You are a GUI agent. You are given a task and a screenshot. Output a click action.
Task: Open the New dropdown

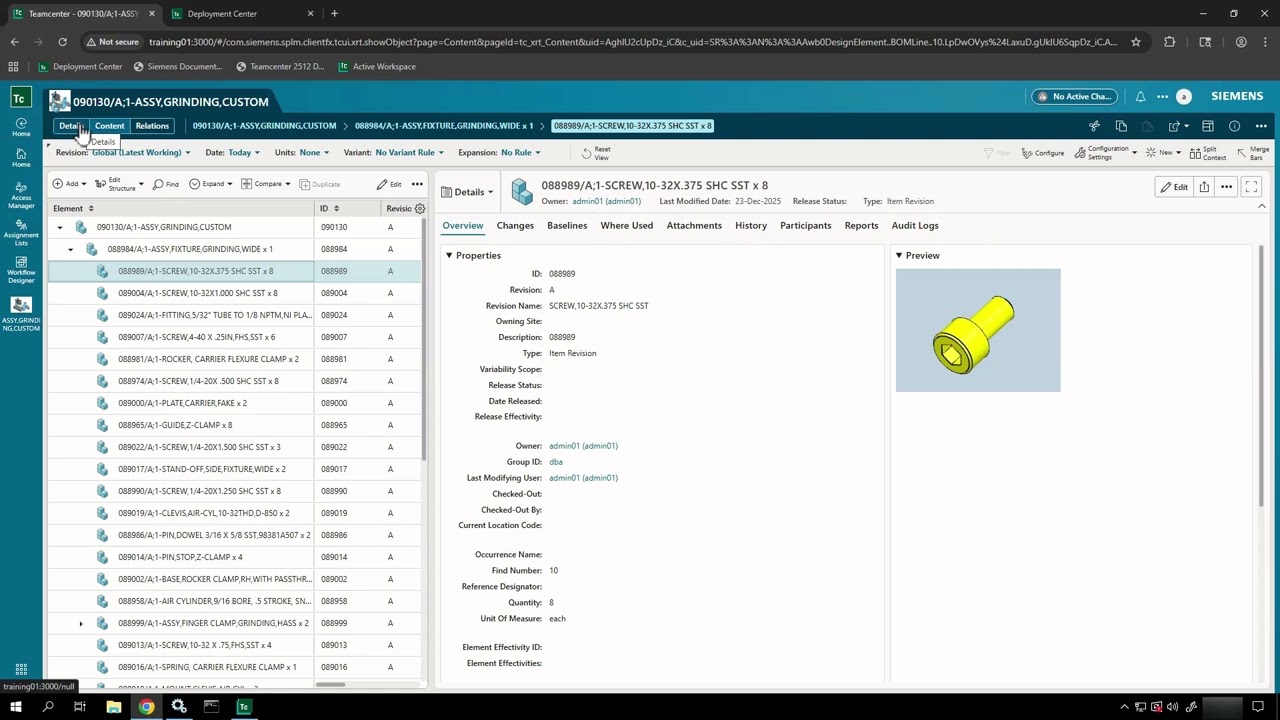(x=1165, y=153)
